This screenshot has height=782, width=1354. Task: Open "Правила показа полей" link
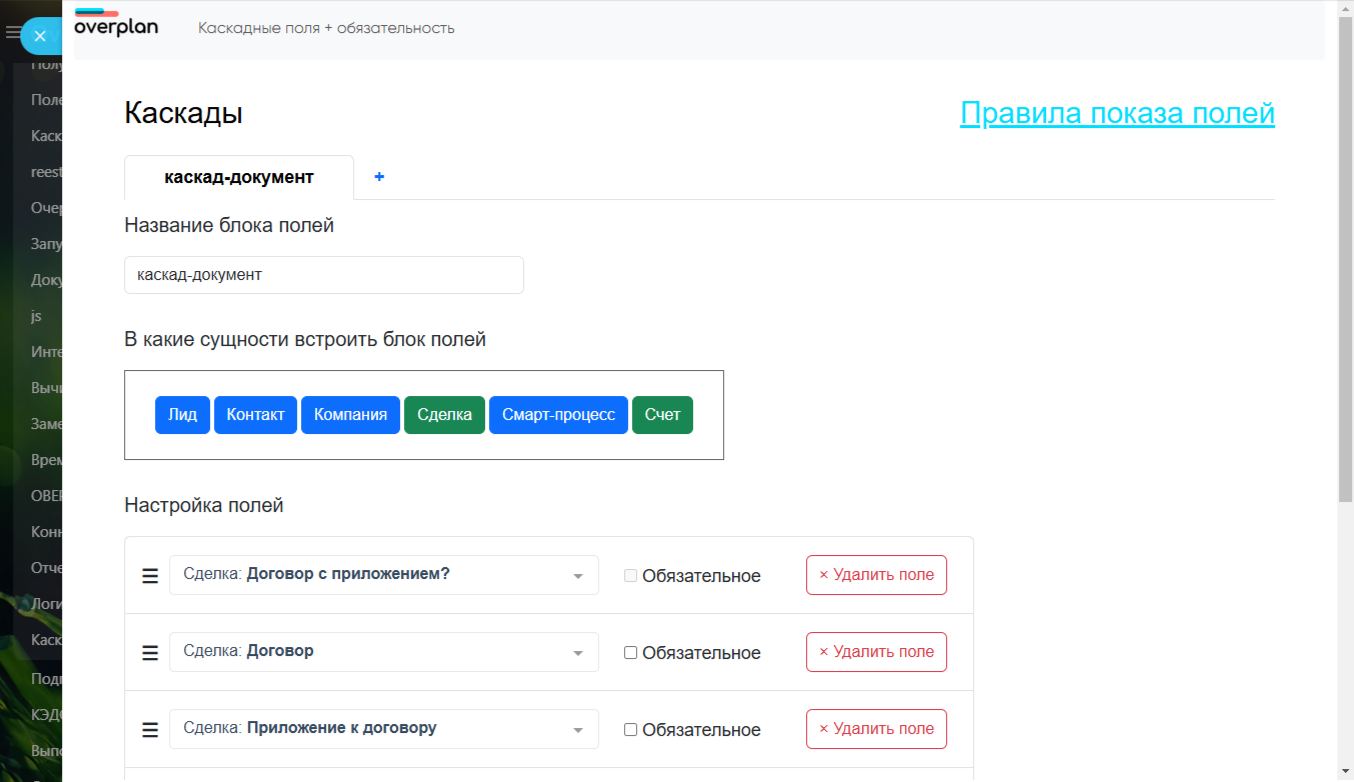(1117, 113)
